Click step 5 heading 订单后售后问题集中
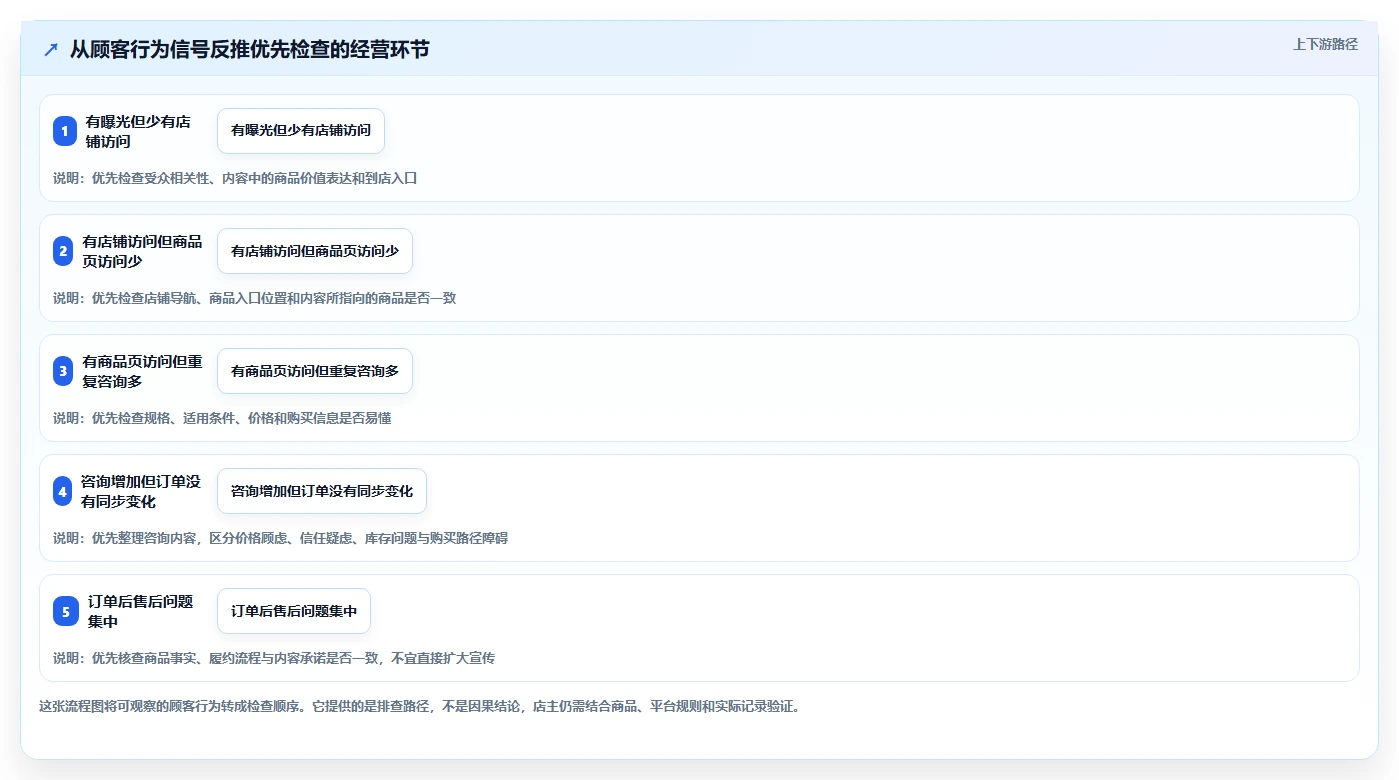 pos(140,611)
